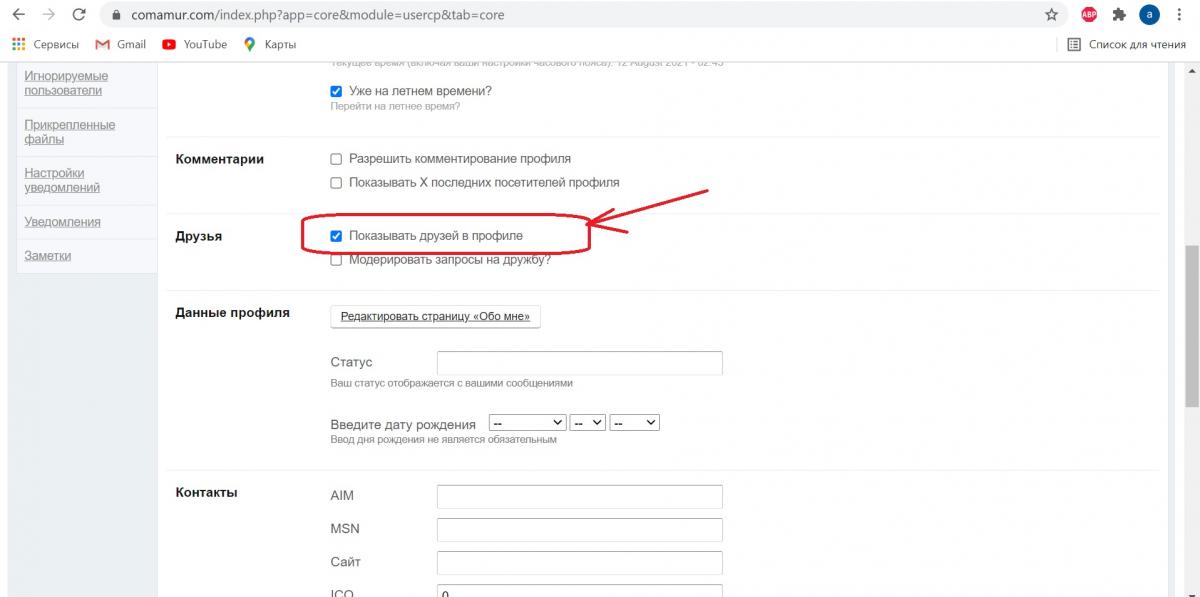Click into the Статус text field
1200x597 pixels.
click(579, 362)
